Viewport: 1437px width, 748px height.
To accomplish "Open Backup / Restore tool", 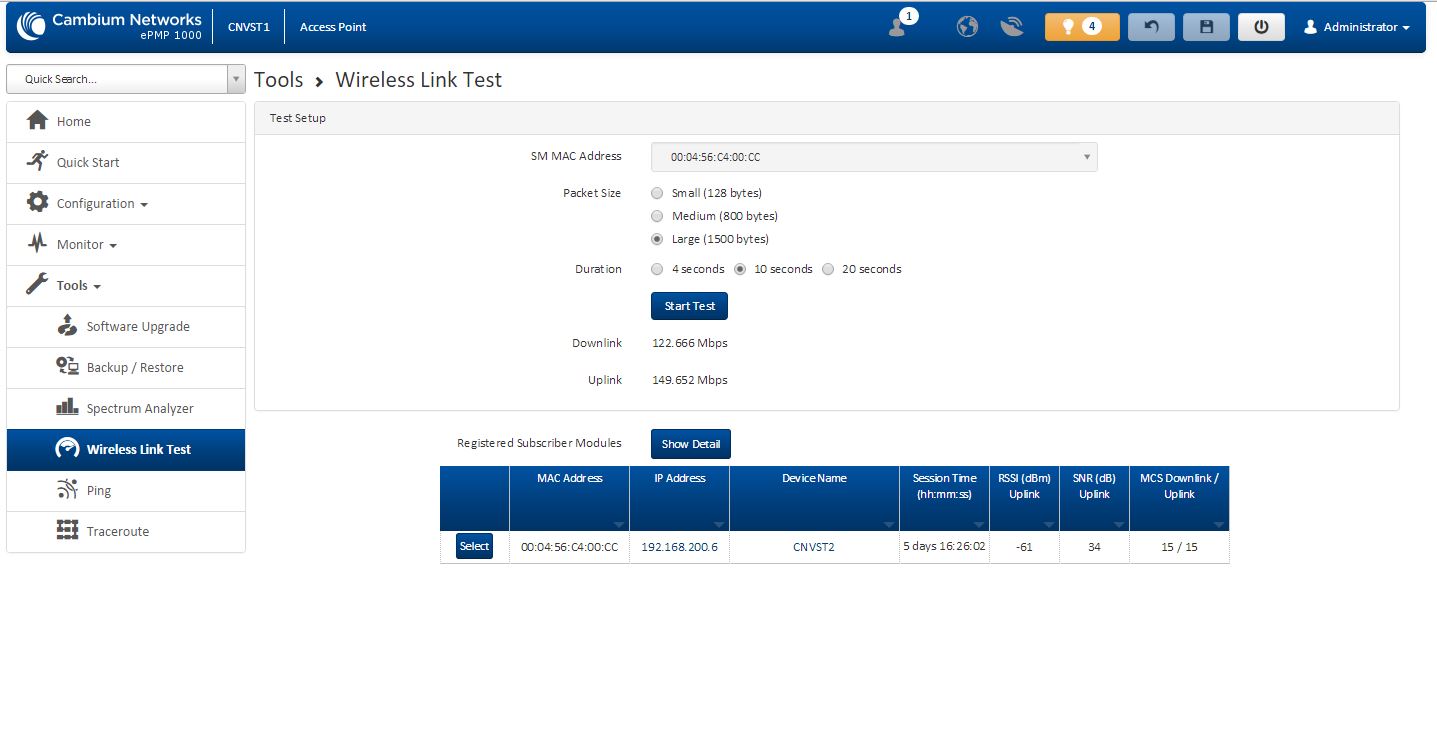I will pos(126,367).
